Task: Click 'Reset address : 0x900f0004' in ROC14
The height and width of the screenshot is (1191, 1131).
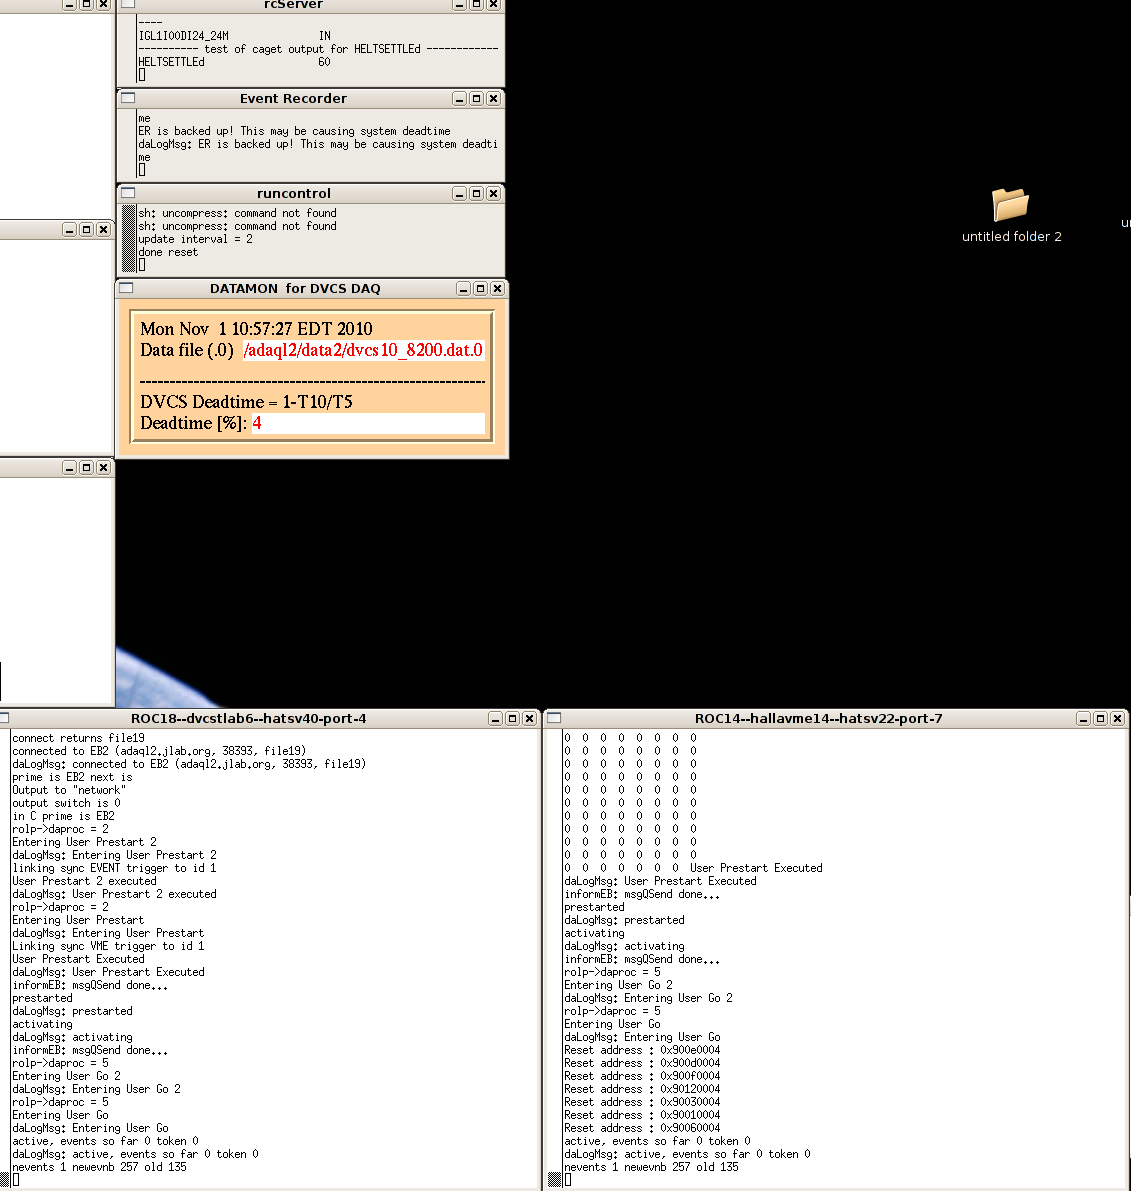Action: point(642,1076)
